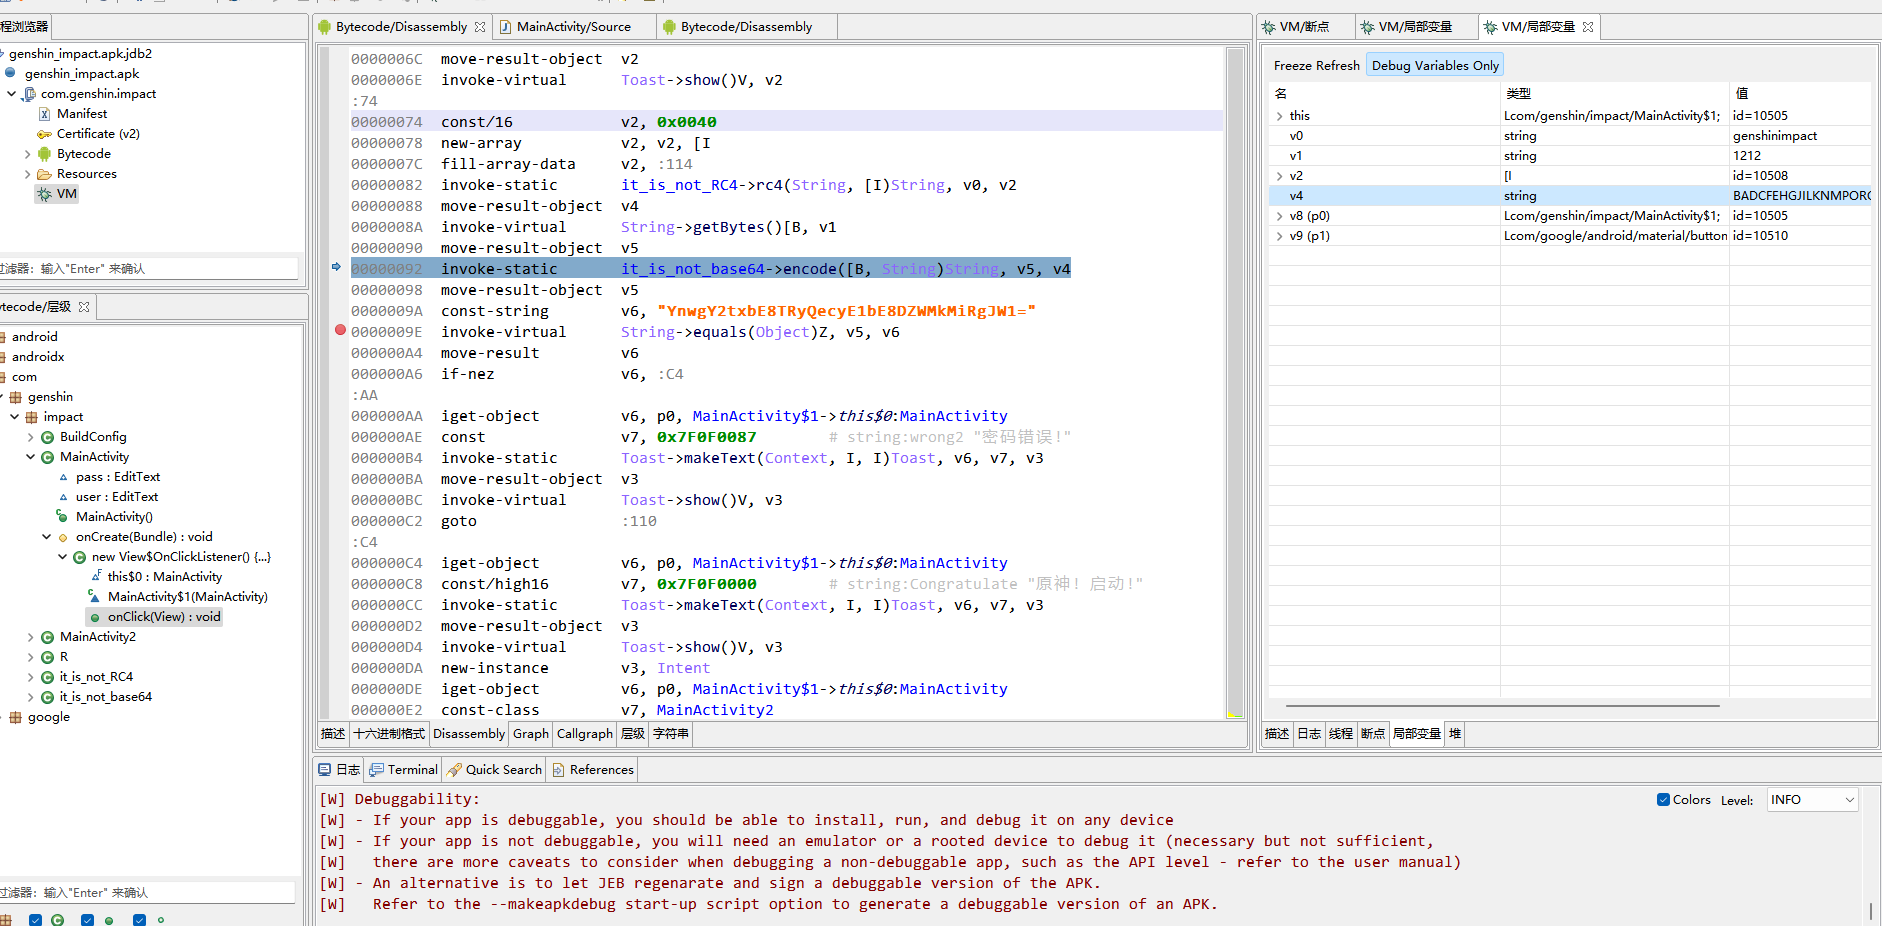Close the first Bytecode/Disassembly tab
1882x926 pixels.
[480, 27]
